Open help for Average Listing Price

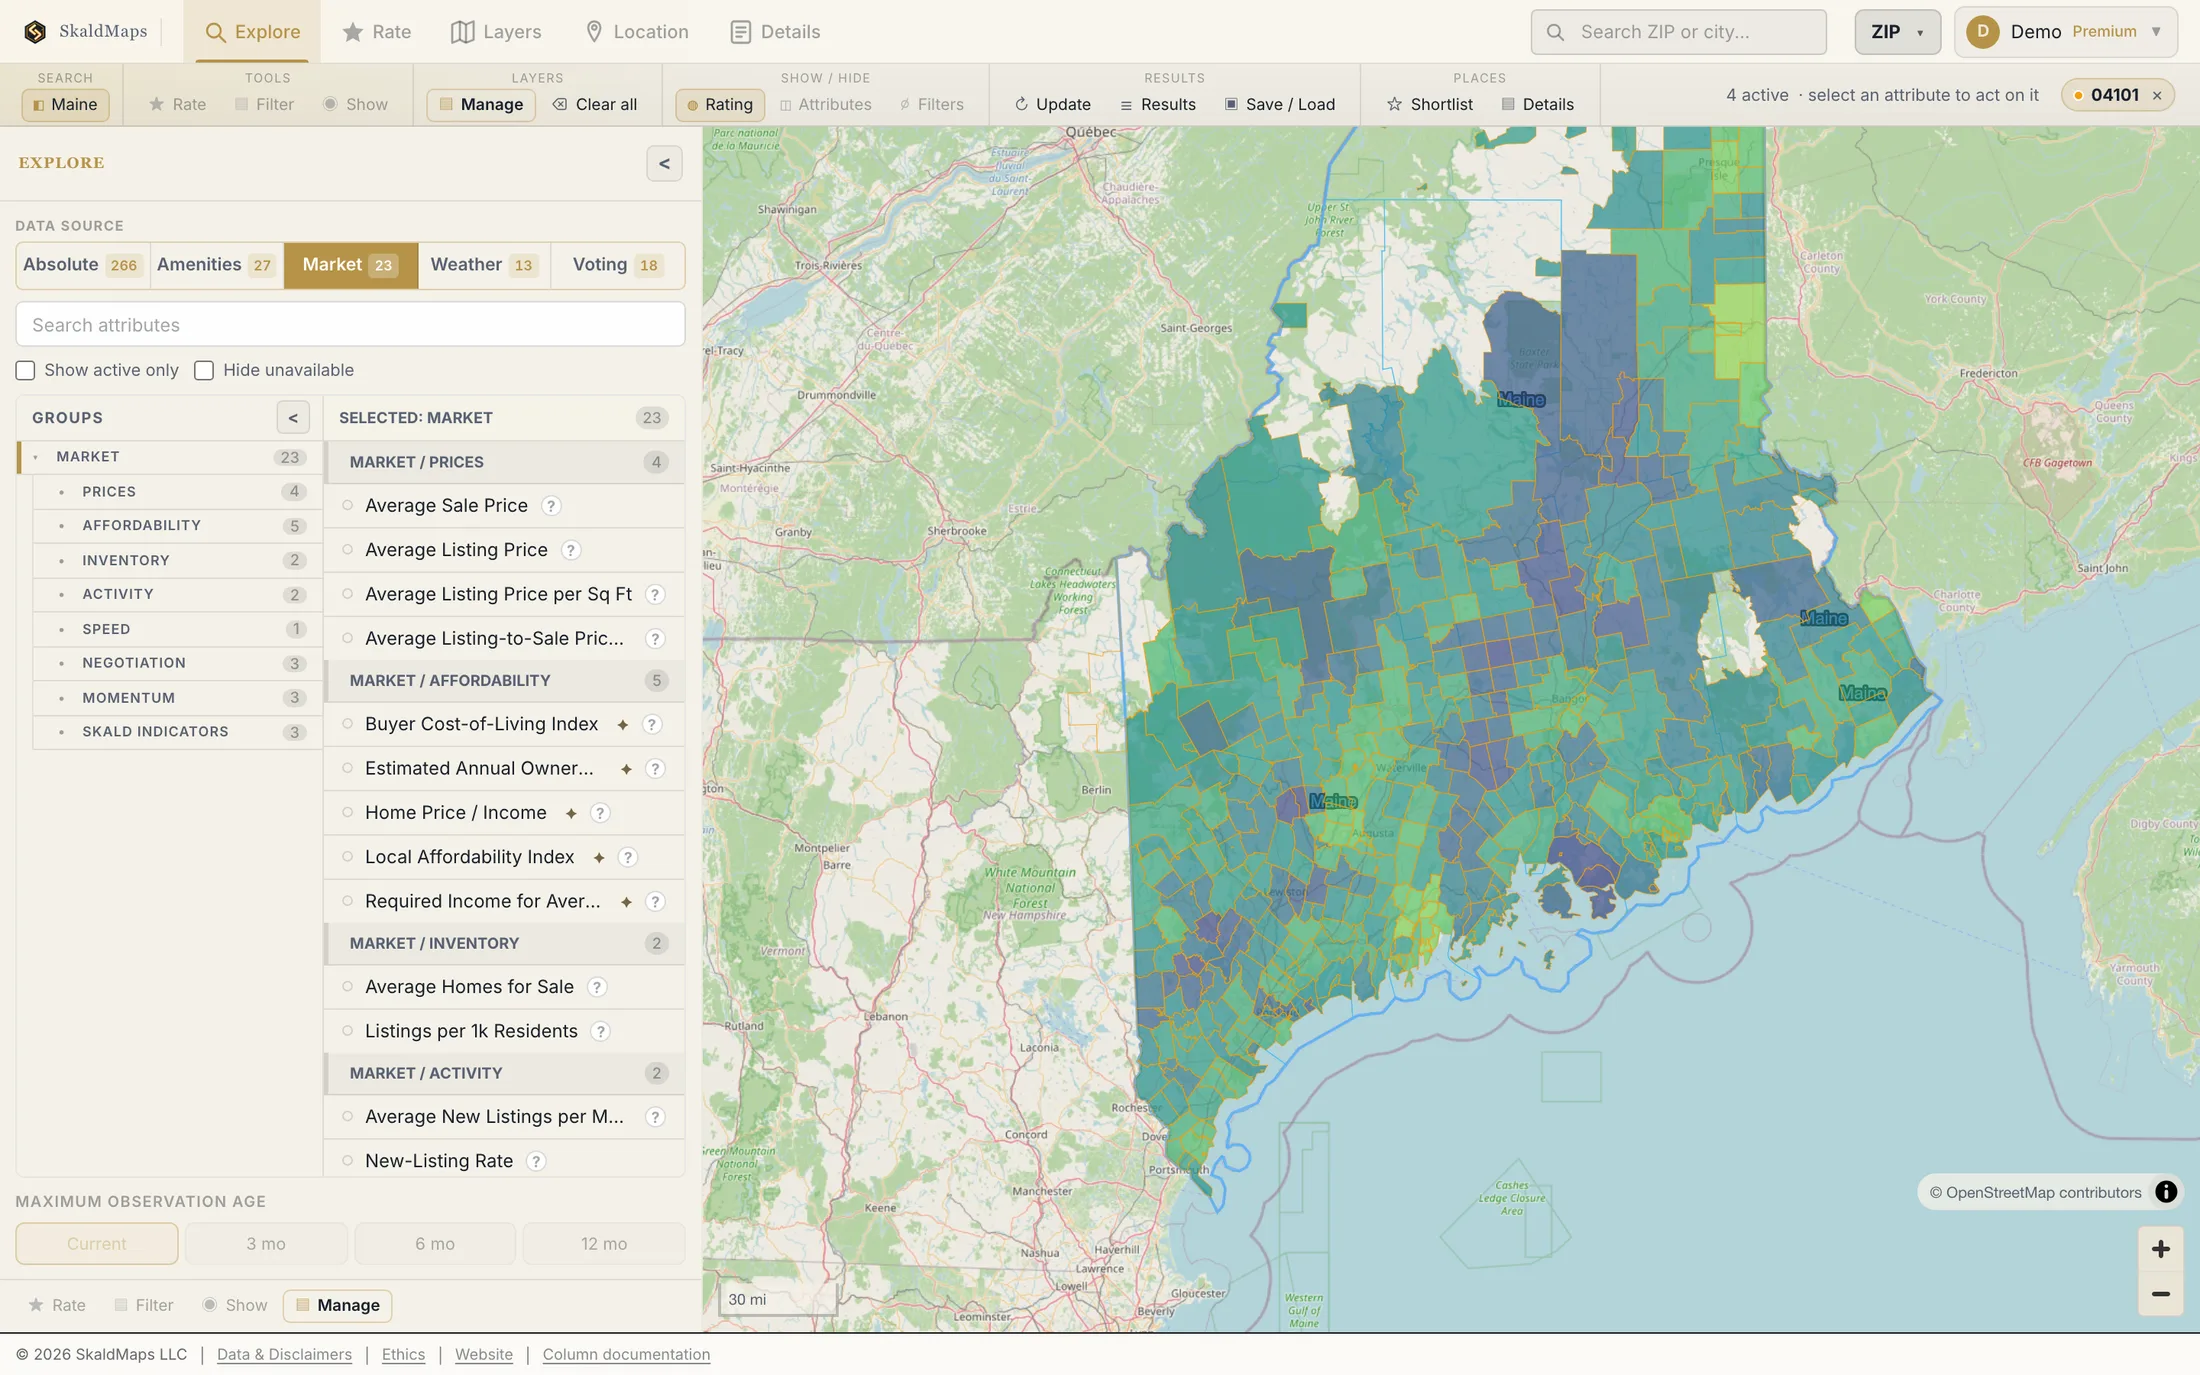point(570,550)
